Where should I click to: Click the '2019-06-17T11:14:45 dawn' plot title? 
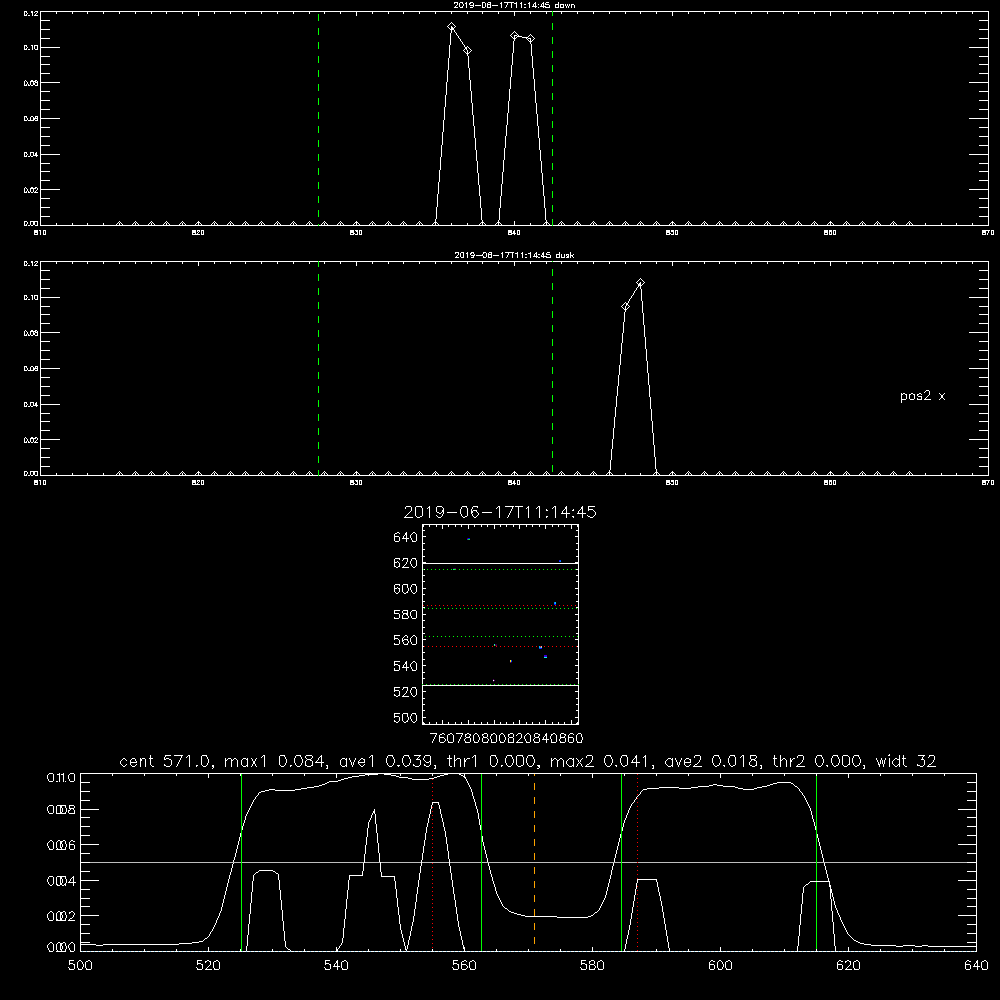pos(514,5)
